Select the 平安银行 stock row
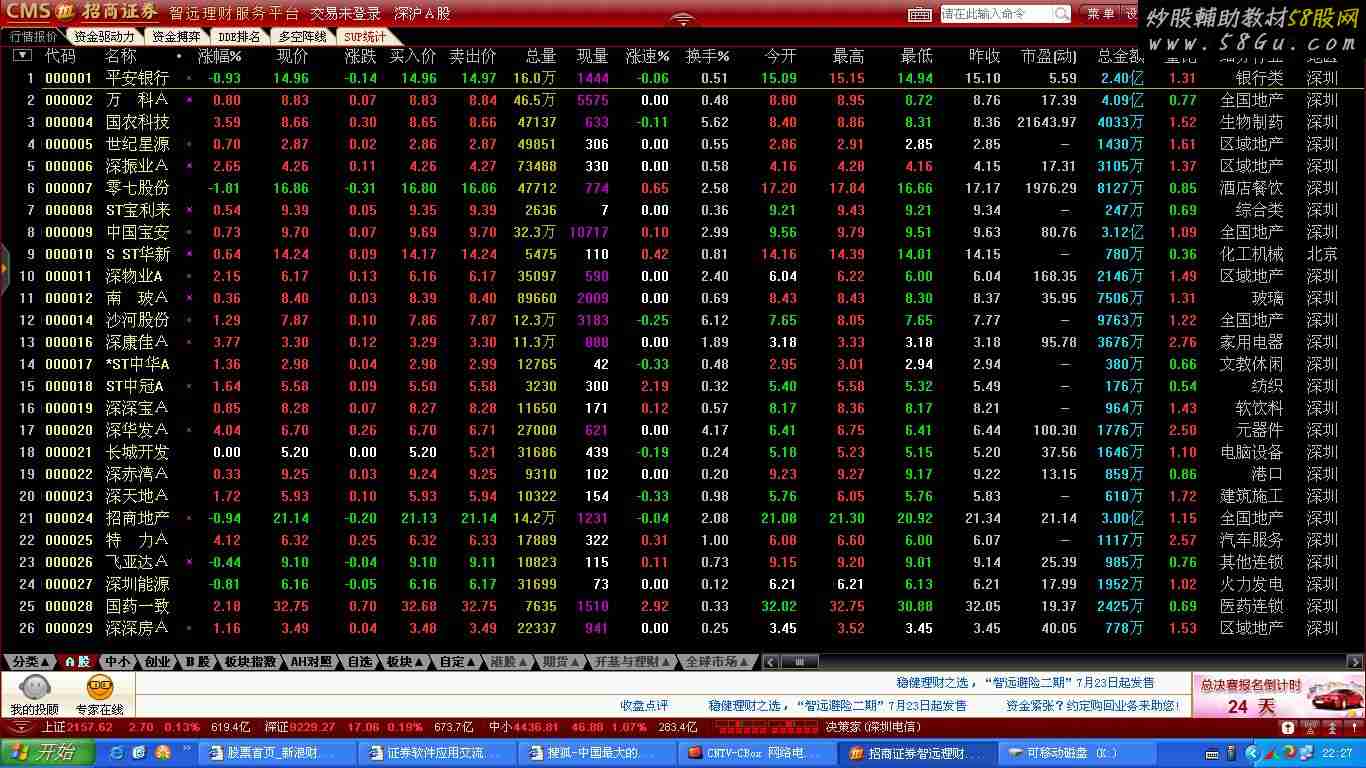The height and width of the screenshot is (768, 1366). (x=683, y=78)
